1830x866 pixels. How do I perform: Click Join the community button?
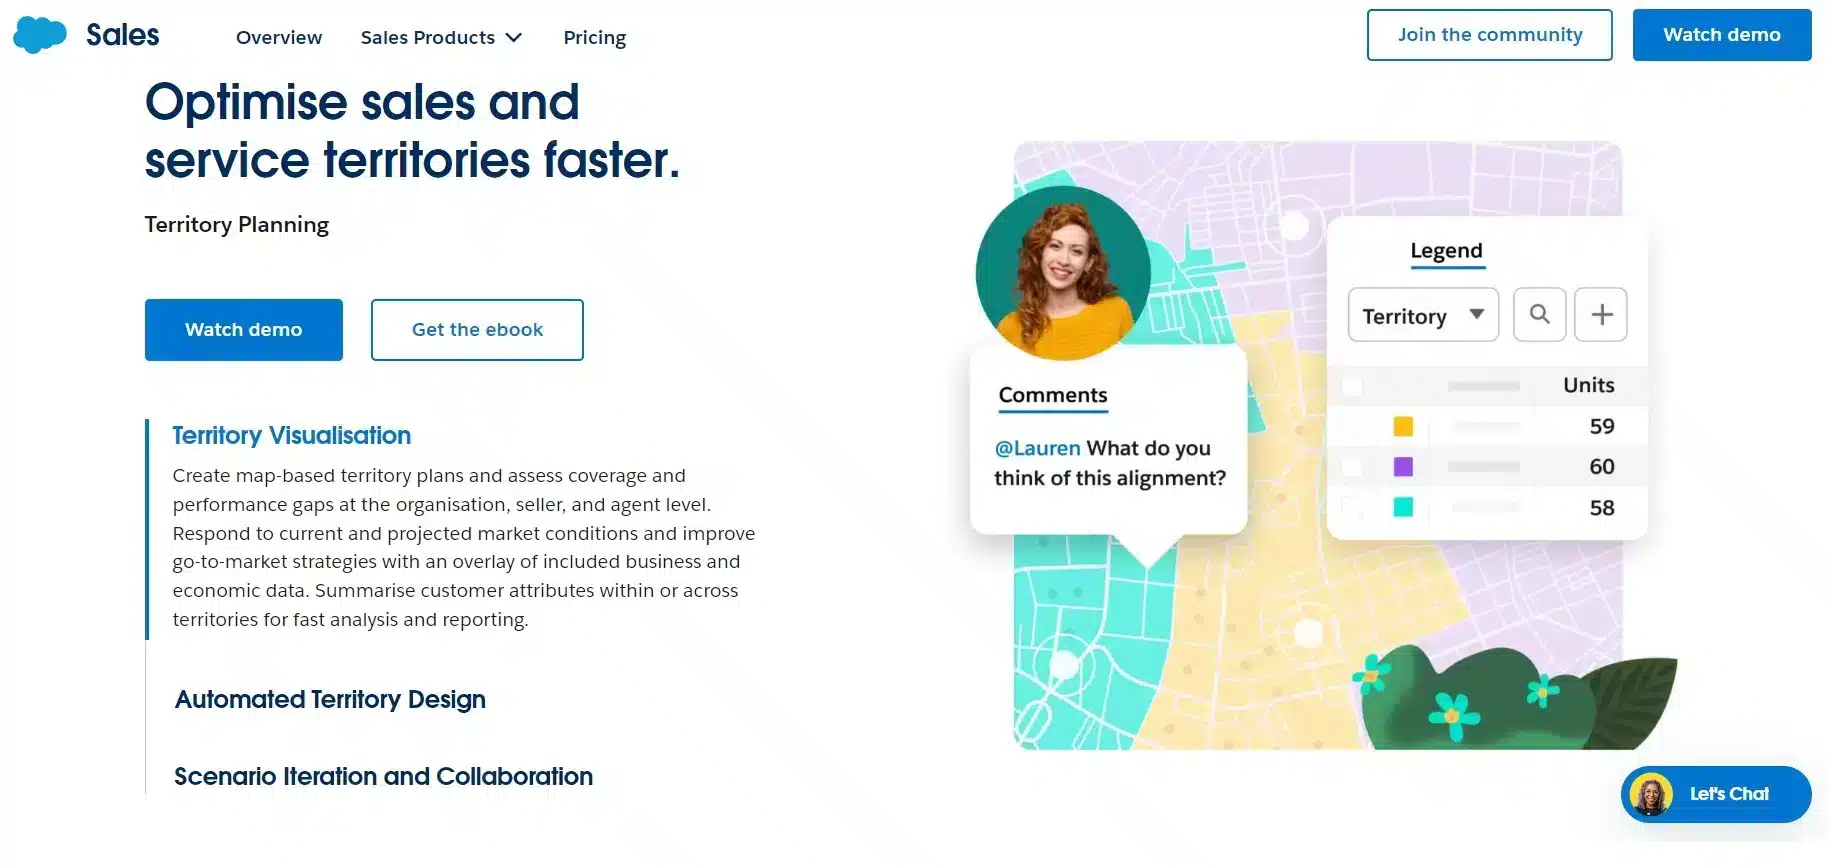pyautogui.click(x=1490, y=35)
